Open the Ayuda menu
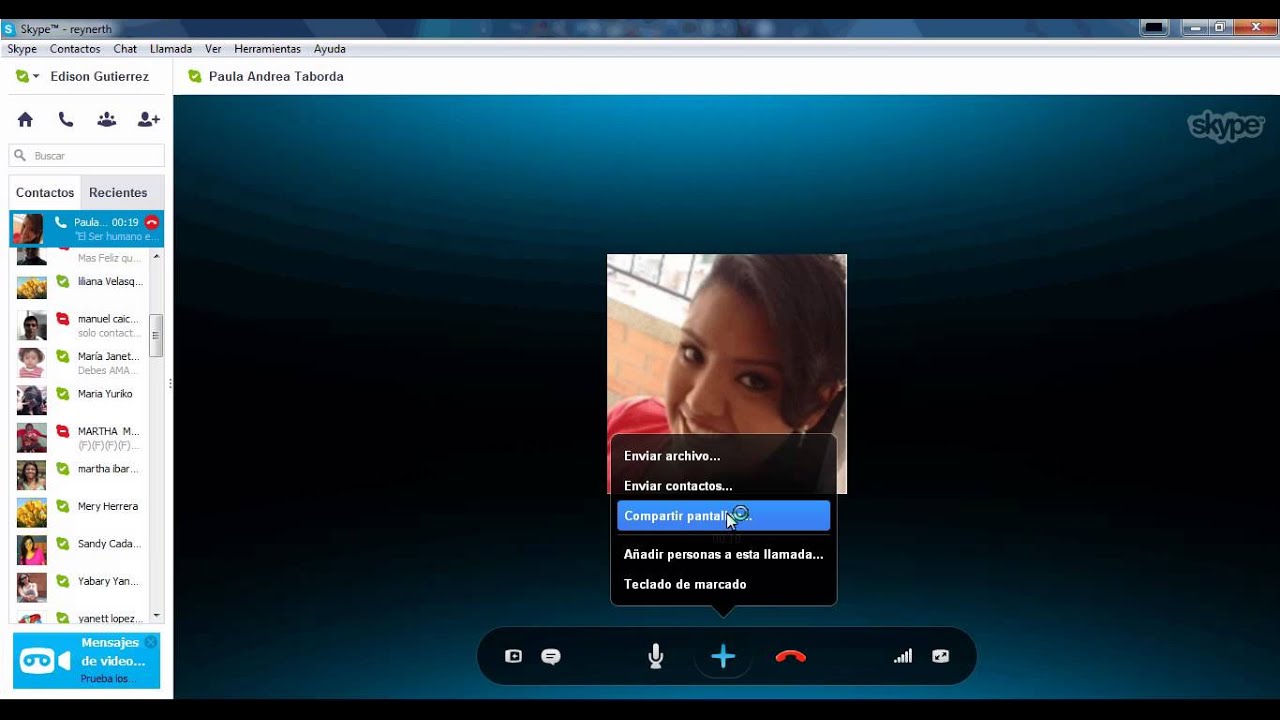This screenshot has height=720, width=1280. click(330, 49)
